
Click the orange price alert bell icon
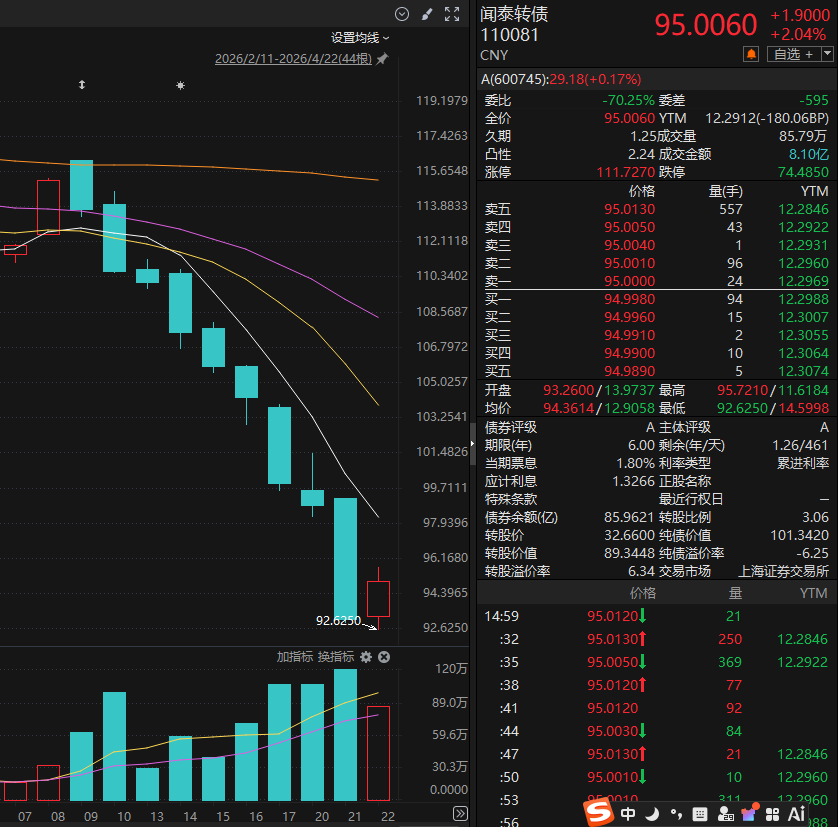coord(751,54)
